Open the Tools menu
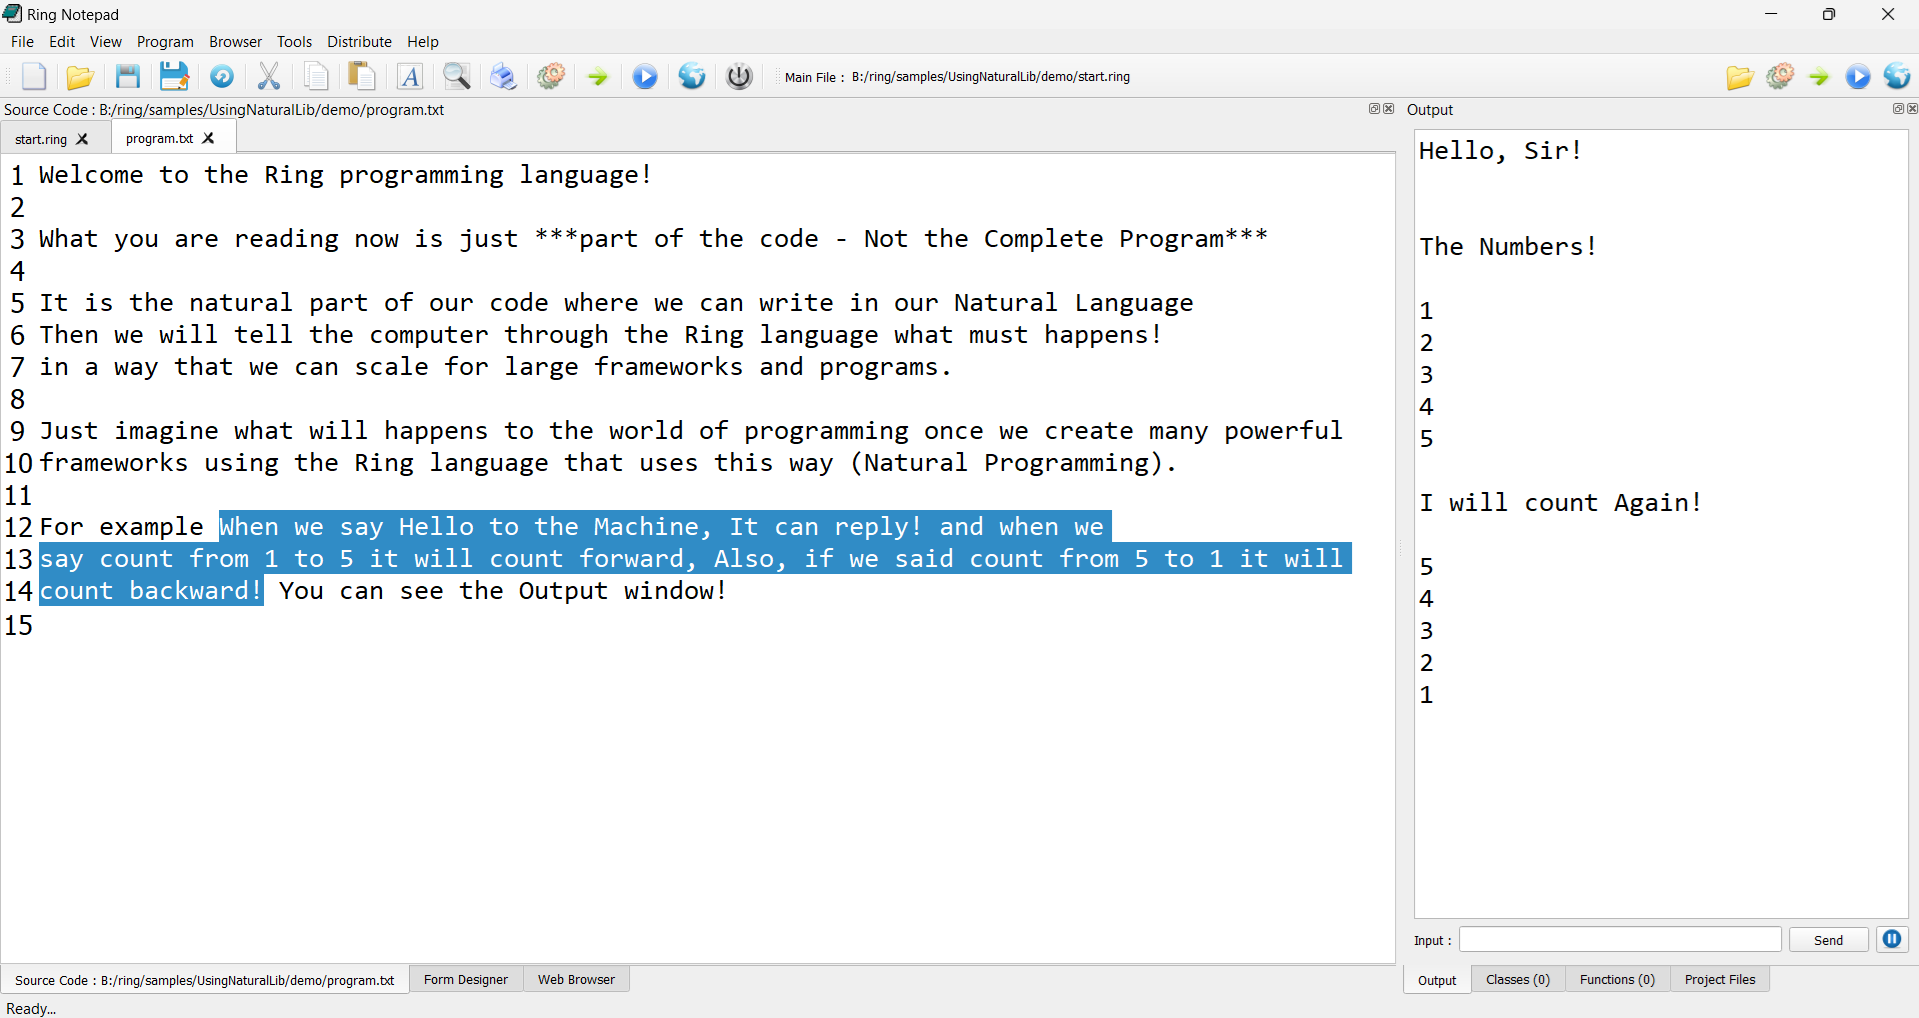This screenshot has height=1018, width=1919. (x=294, y=41)
